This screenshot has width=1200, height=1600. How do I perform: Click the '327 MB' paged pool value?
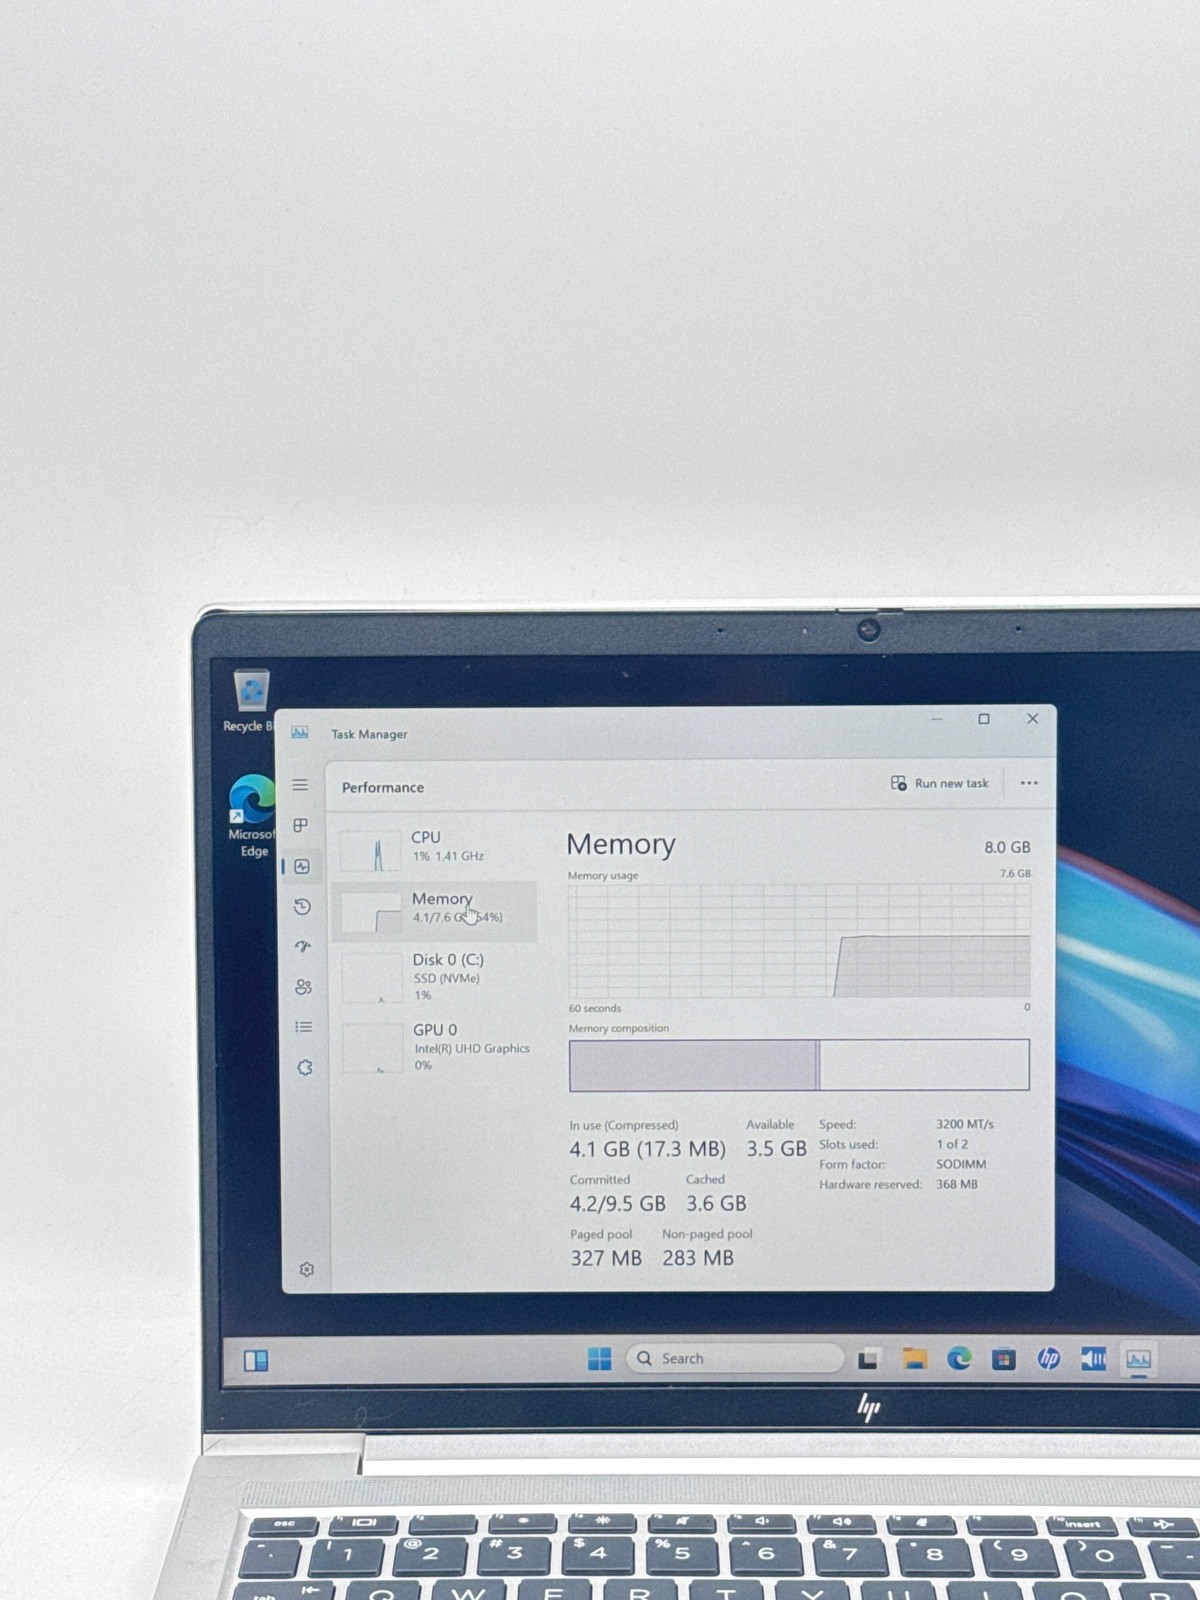tap(606, 1258)
